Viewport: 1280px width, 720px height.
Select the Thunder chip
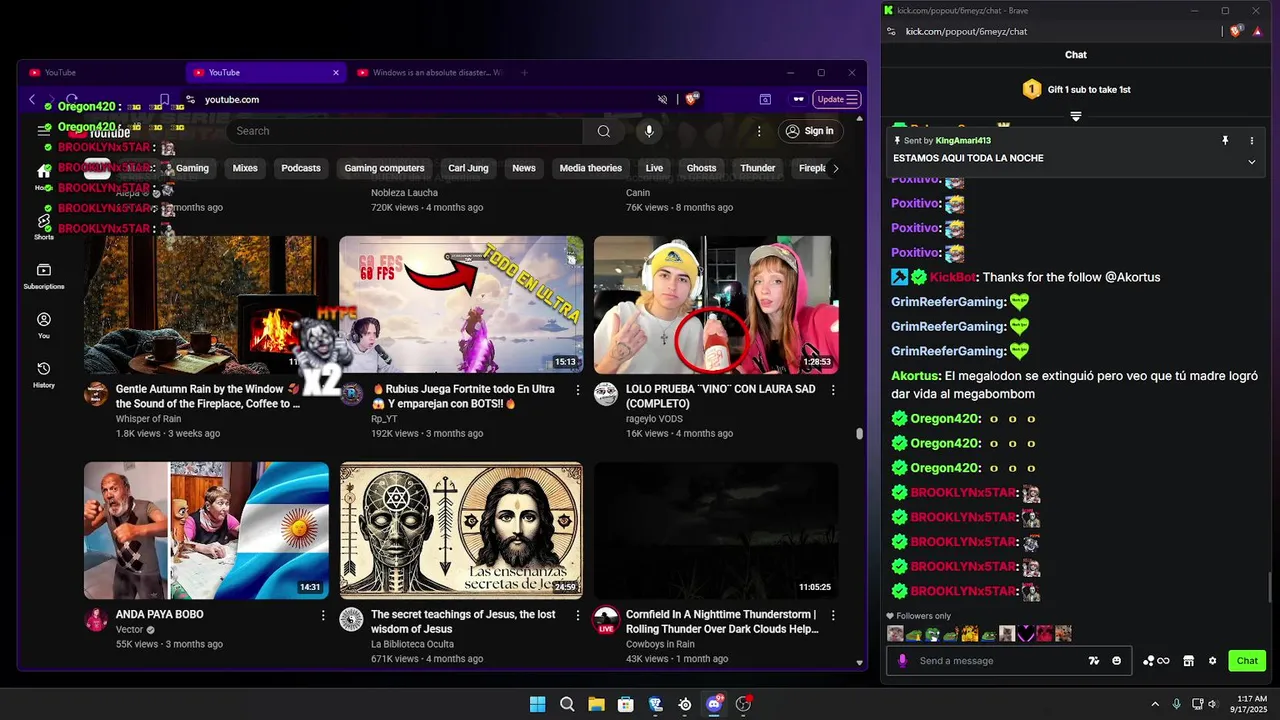tap(758, 168)
